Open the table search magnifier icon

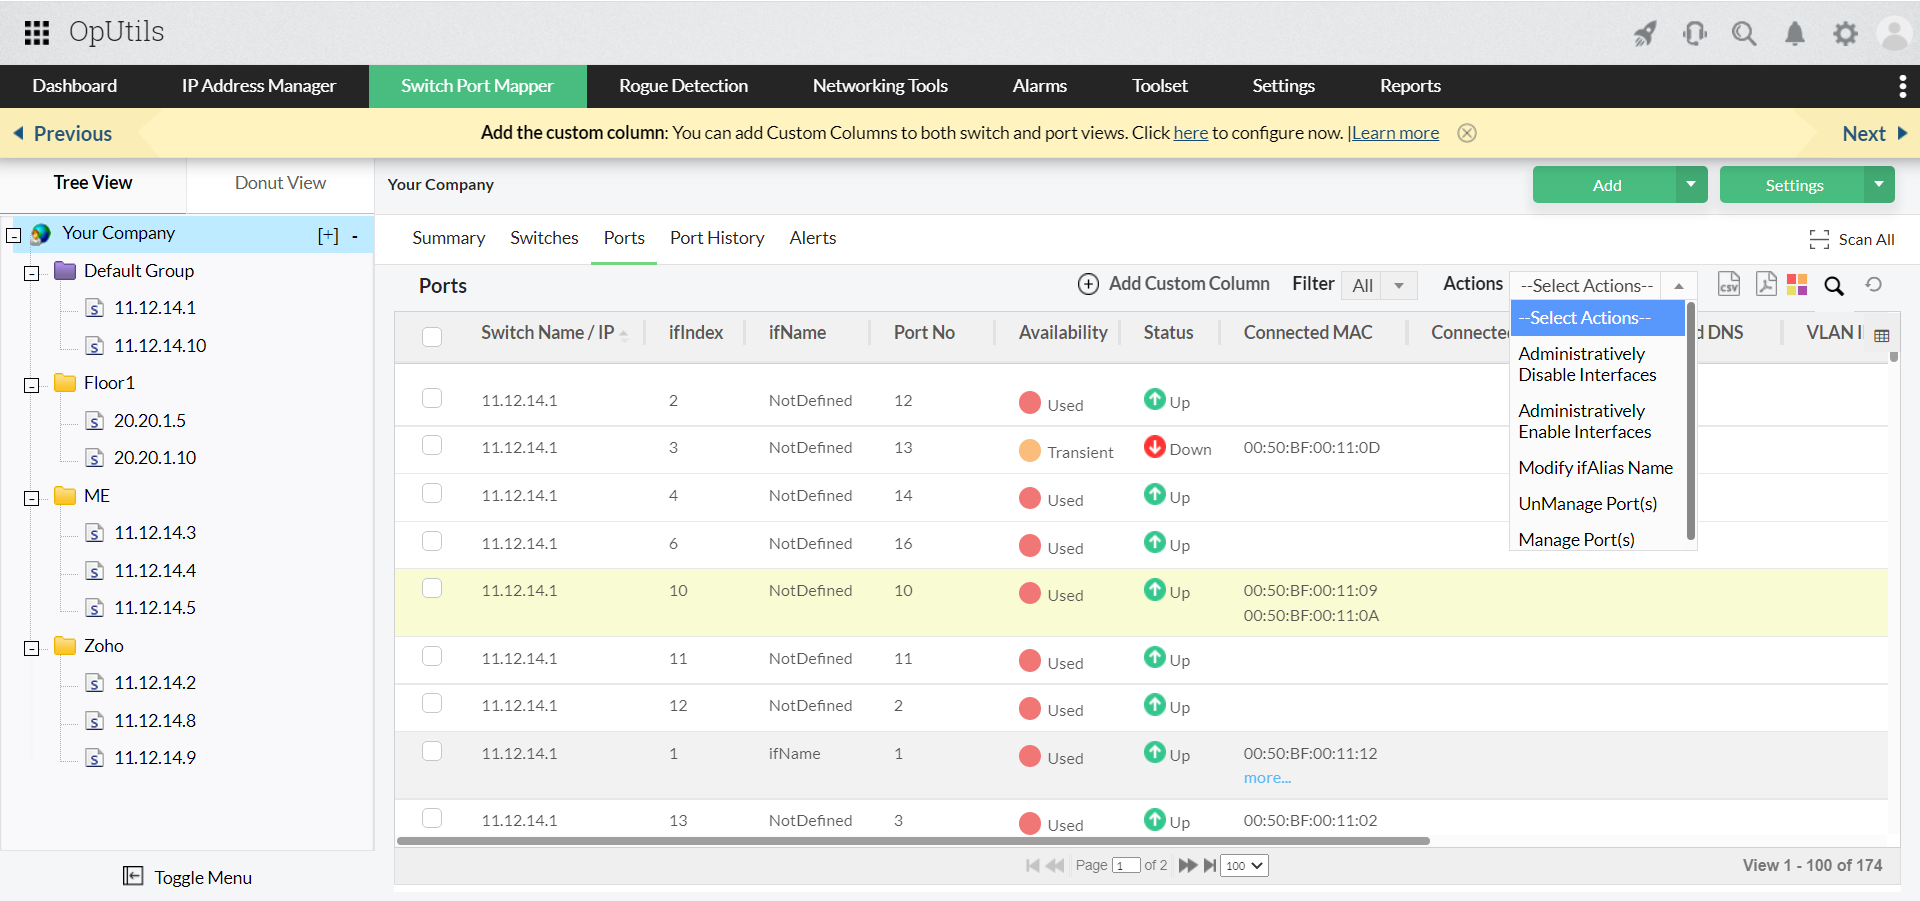point(1834,286)
